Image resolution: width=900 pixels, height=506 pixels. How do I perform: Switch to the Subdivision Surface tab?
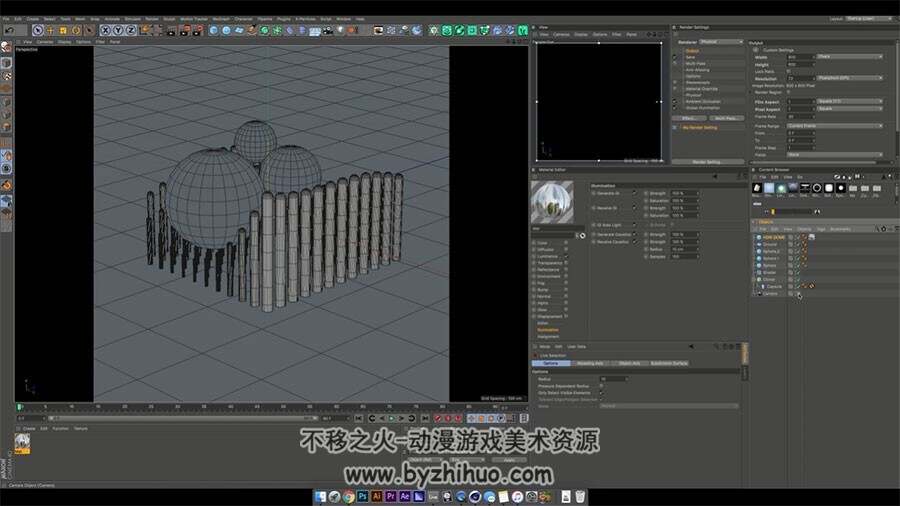coord(669,363)
